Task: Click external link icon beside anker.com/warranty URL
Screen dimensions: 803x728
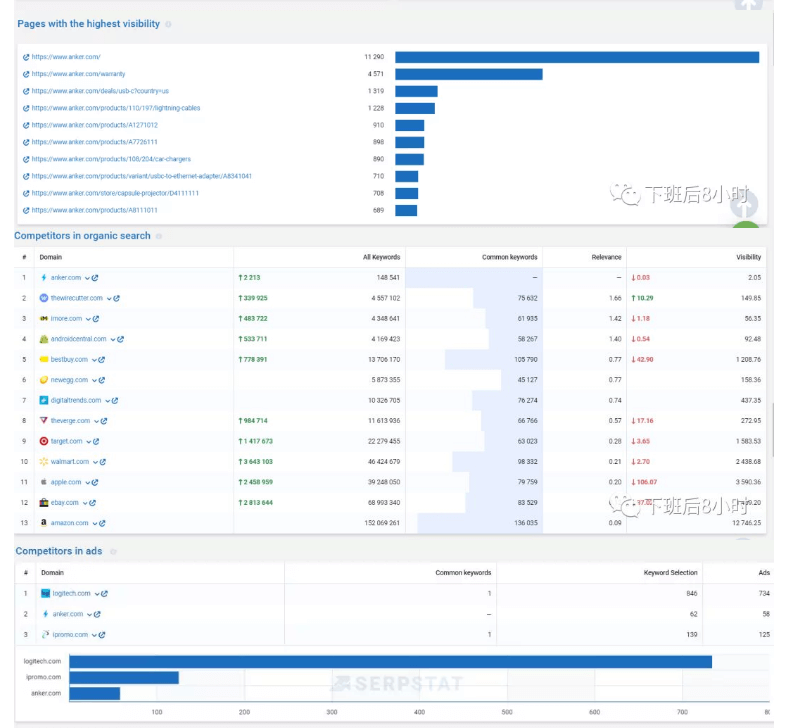Action: coord(26,74)
